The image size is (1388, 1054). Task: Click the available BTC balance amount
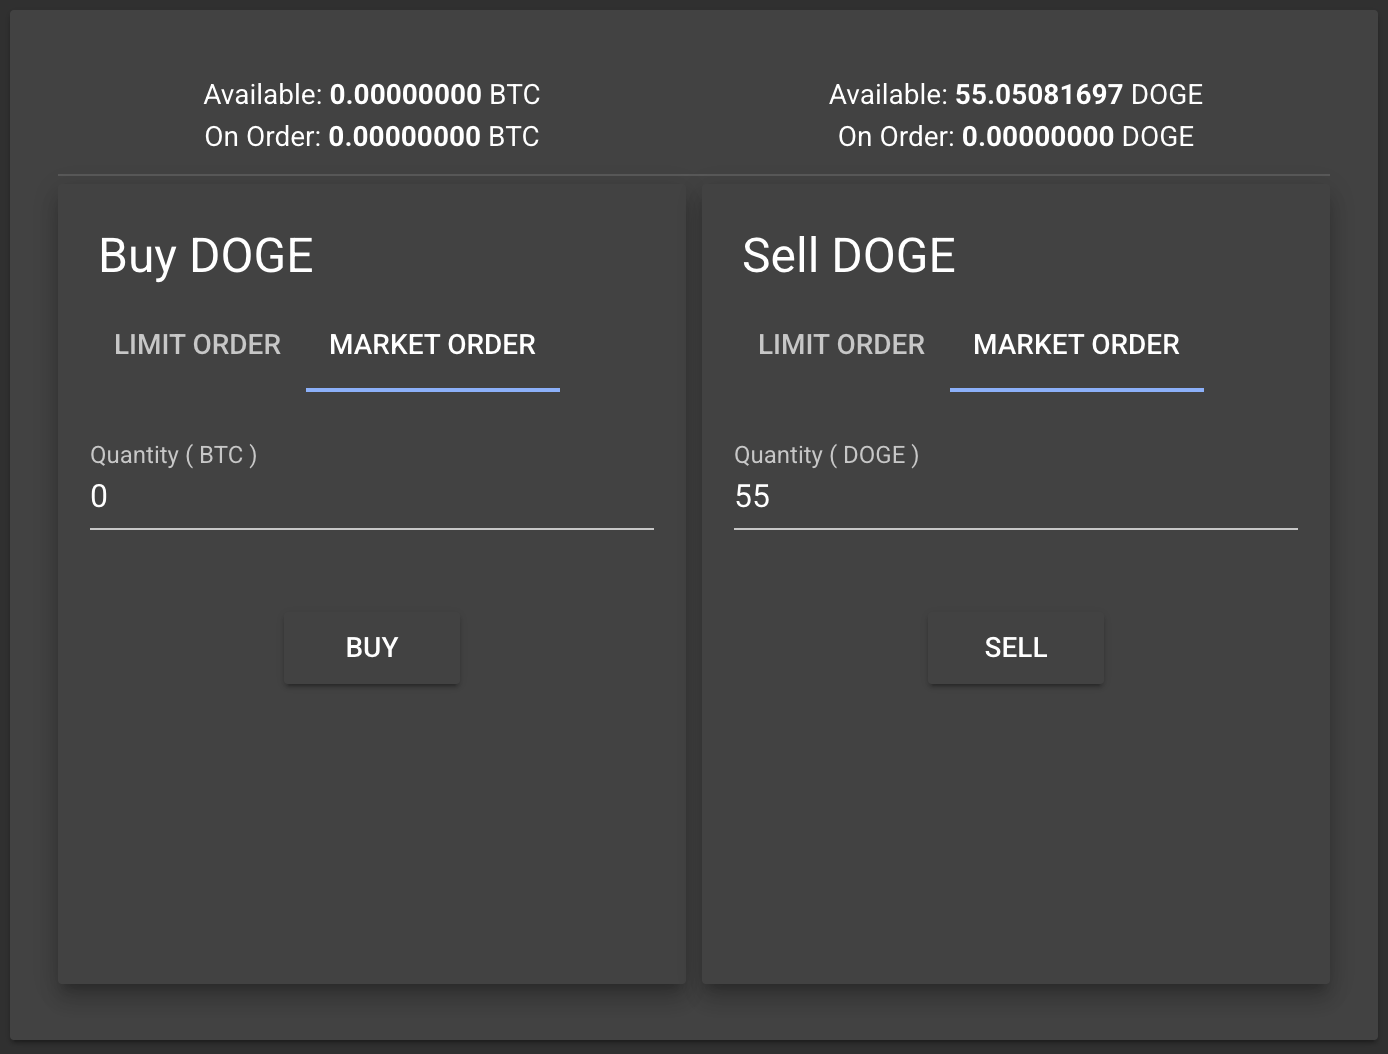(x=405, y=95)
